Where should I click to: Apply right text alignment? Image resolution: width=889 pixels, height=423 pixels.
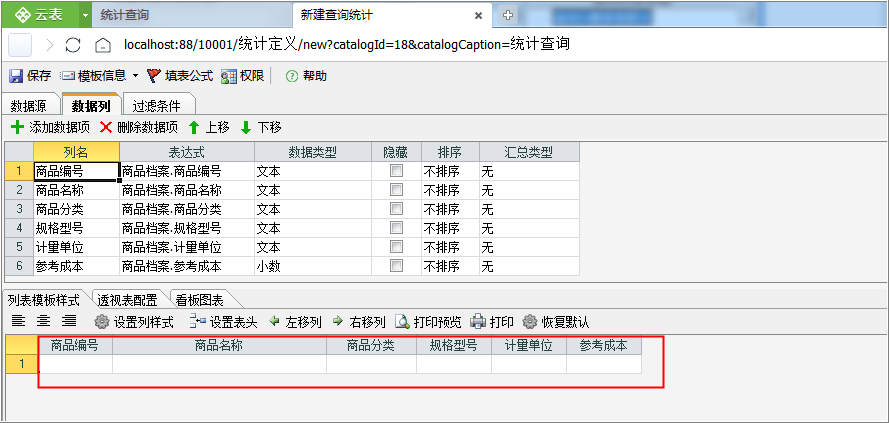pos(69,322)
